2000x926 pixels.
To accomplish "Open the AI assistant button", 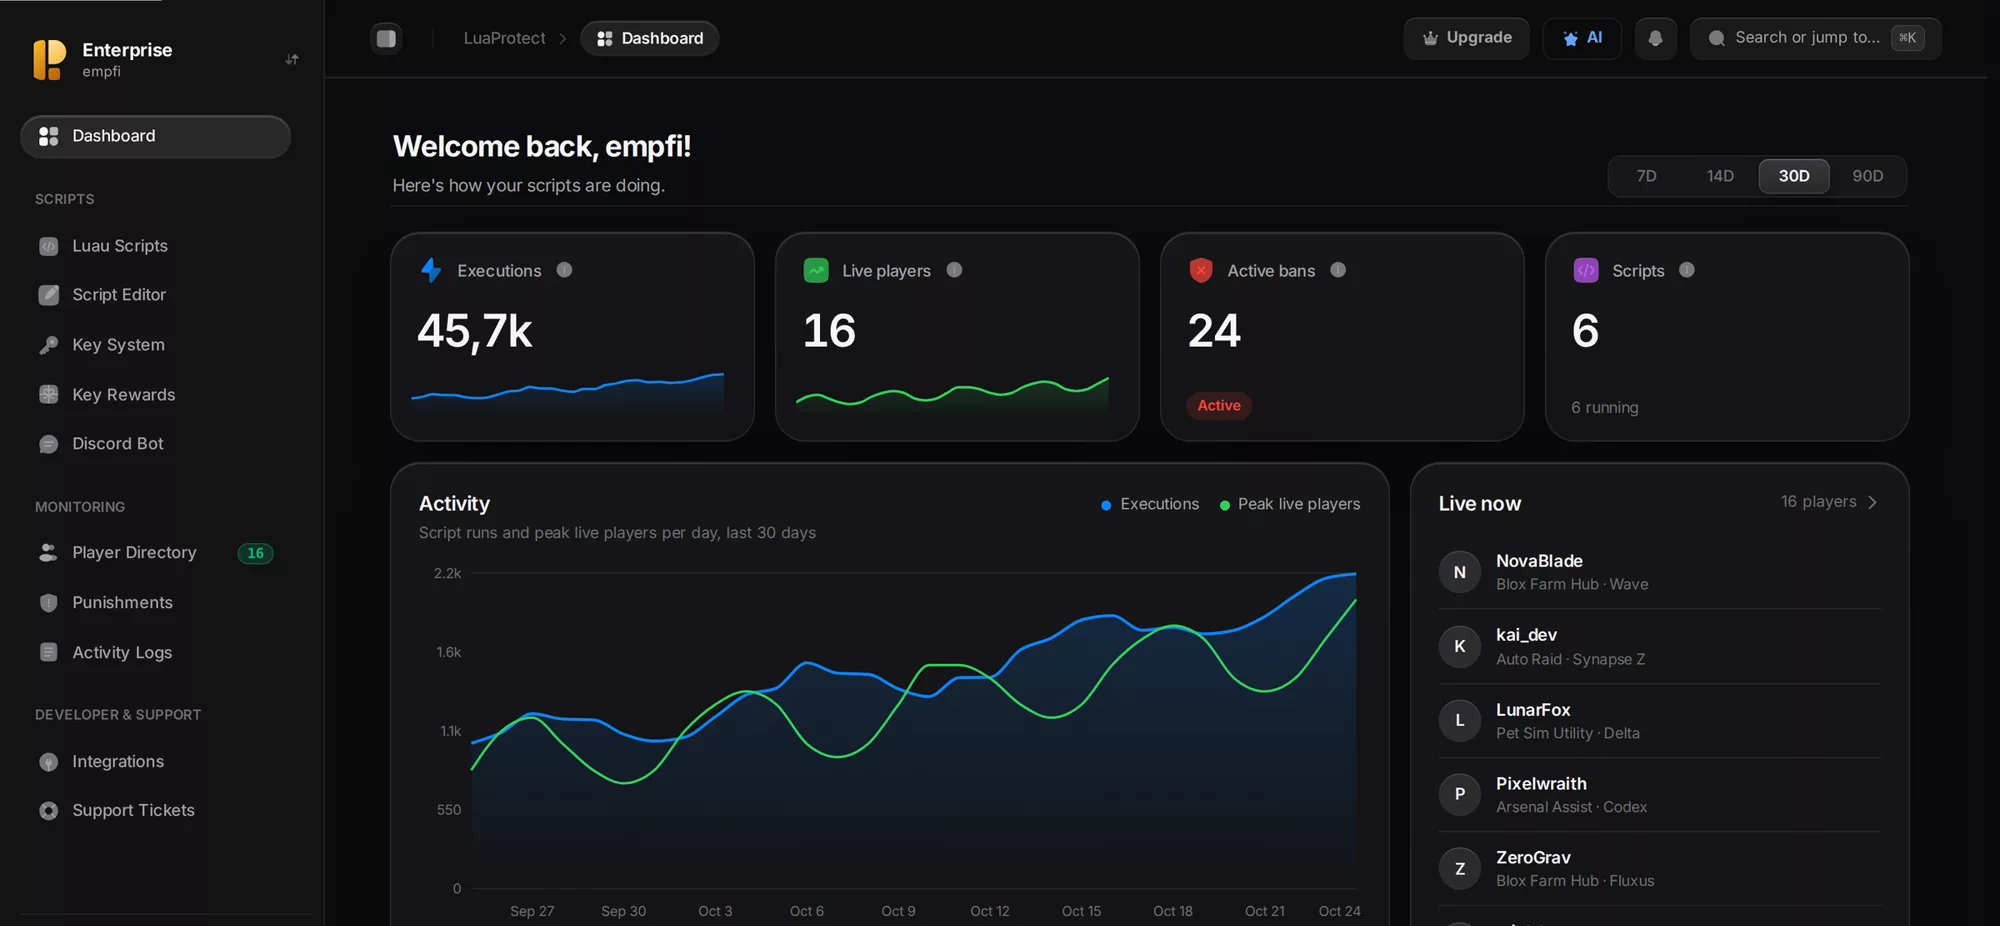I will pyautogui.click(x=1582, y=38).
